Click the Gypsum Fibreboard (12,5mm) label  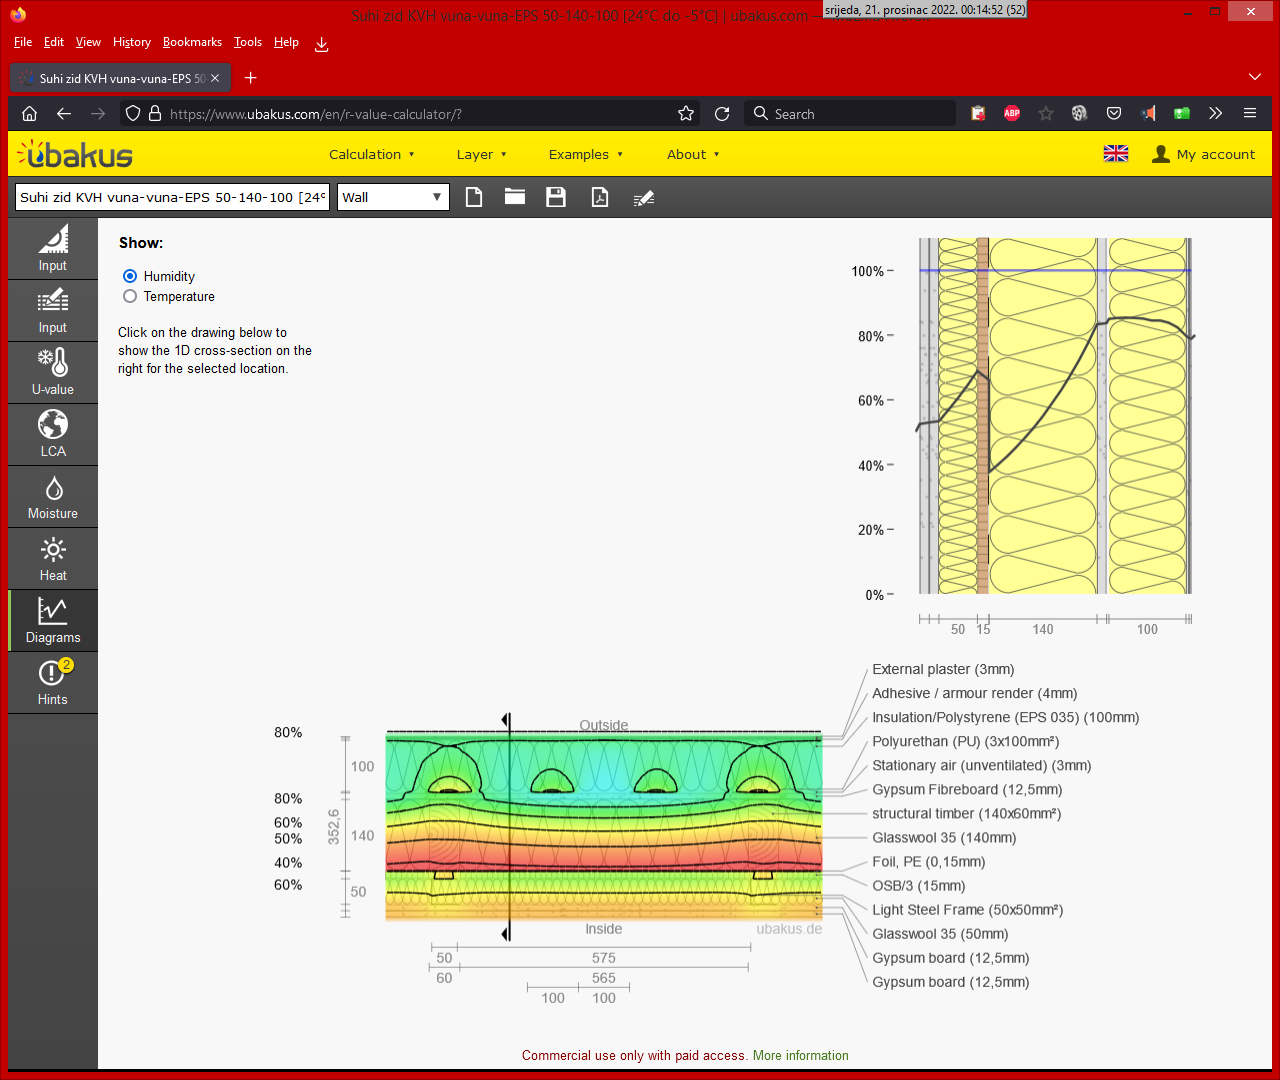tap(967, 790)
